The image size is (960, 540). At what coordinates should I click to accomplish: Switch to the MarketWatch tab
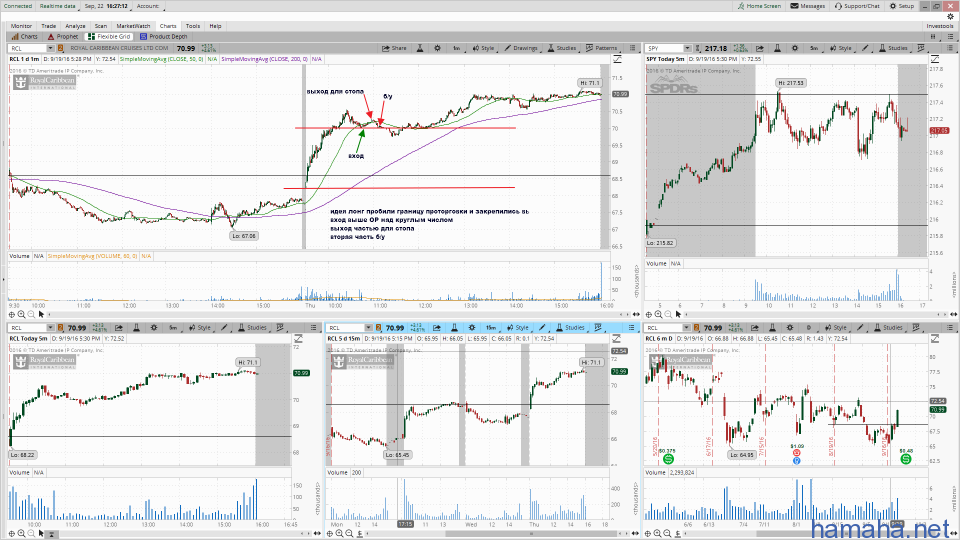point(133,26)
